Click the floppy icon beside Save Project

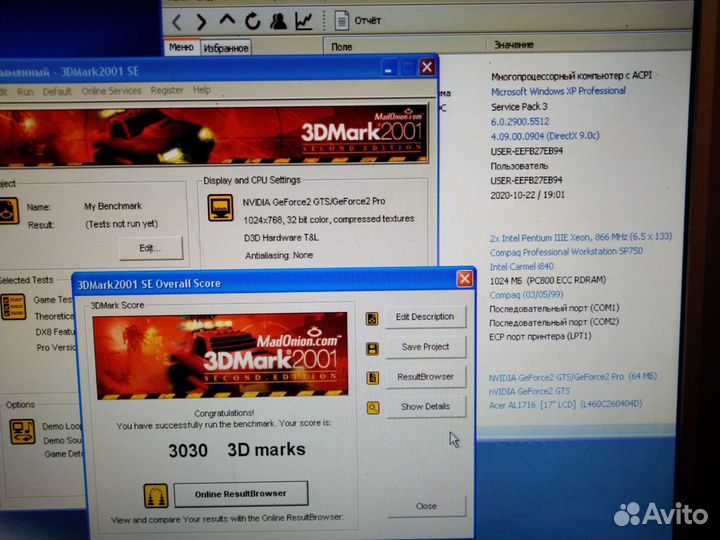(x=372, y=349)
